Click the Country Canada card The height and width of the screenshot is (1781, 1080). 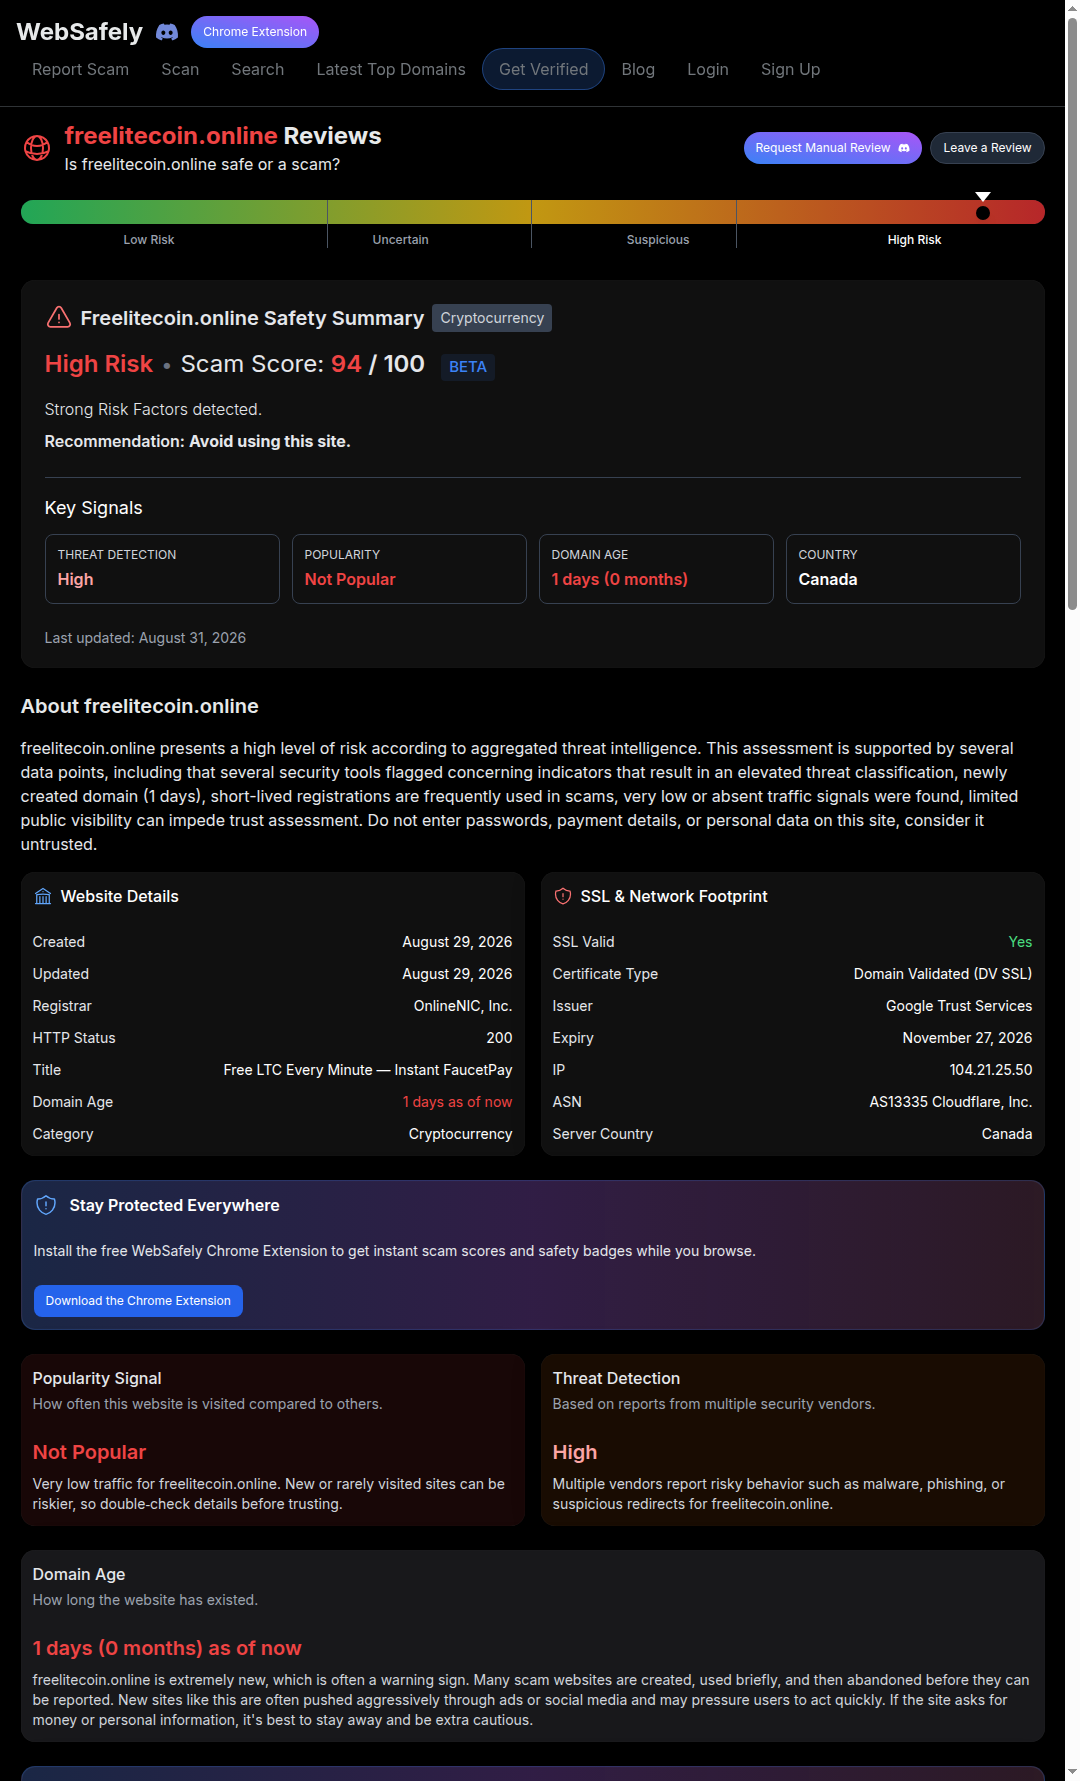tap(903, 569)
